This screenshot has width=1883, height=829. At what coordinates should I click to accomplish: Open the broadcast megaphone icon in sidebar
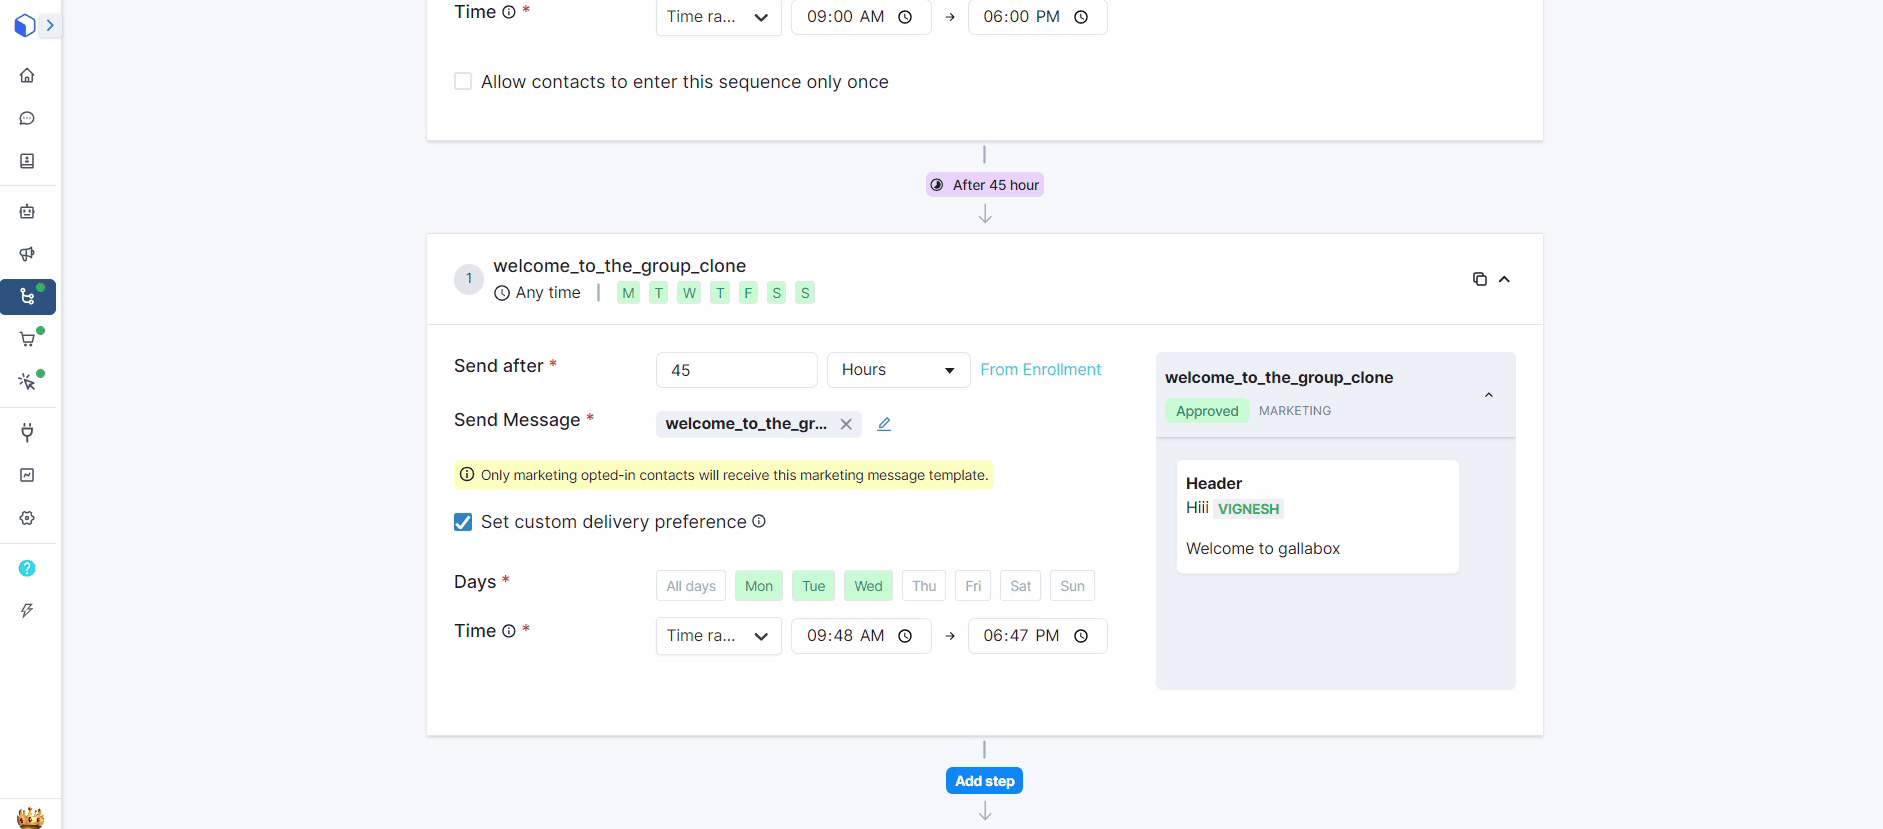pos(27,254)
